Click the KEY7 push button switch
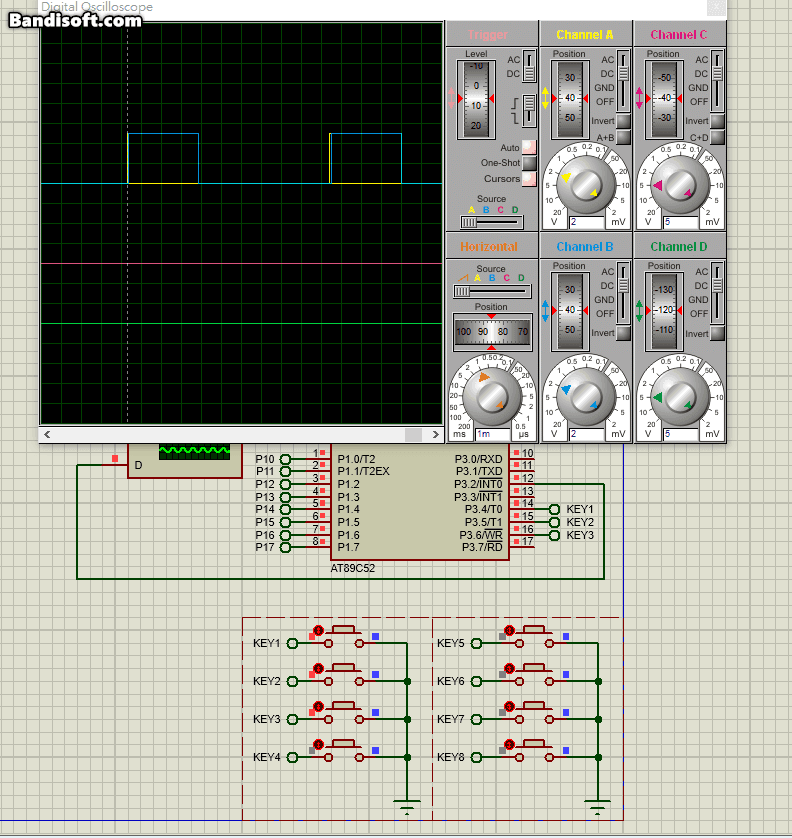Image resolution: width=792 pixels, height=838 pixels. tap(534, 713)
